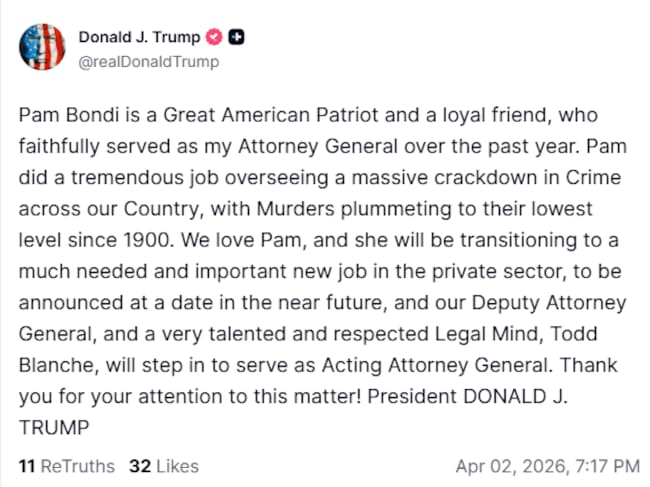Click the red verified checkmark badge
Image resolution: width=650 pixels, height=487 pixels.
(x=213, y=39)
